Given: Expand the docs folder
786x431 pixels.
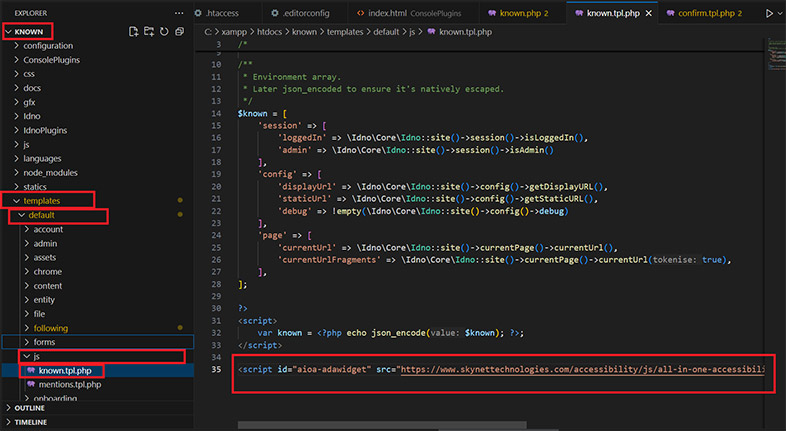Looking at the screenshot, I should (x=32, y=88).
